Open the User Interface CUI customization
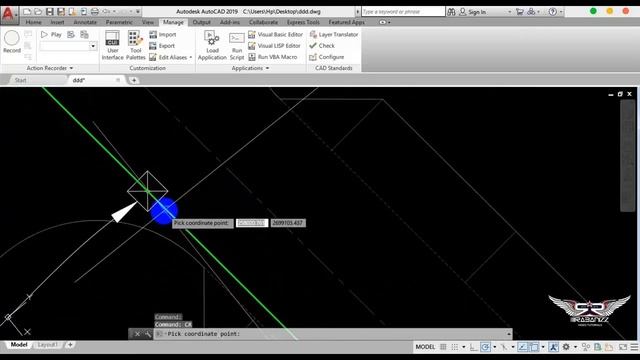 (x=113, y=45)
